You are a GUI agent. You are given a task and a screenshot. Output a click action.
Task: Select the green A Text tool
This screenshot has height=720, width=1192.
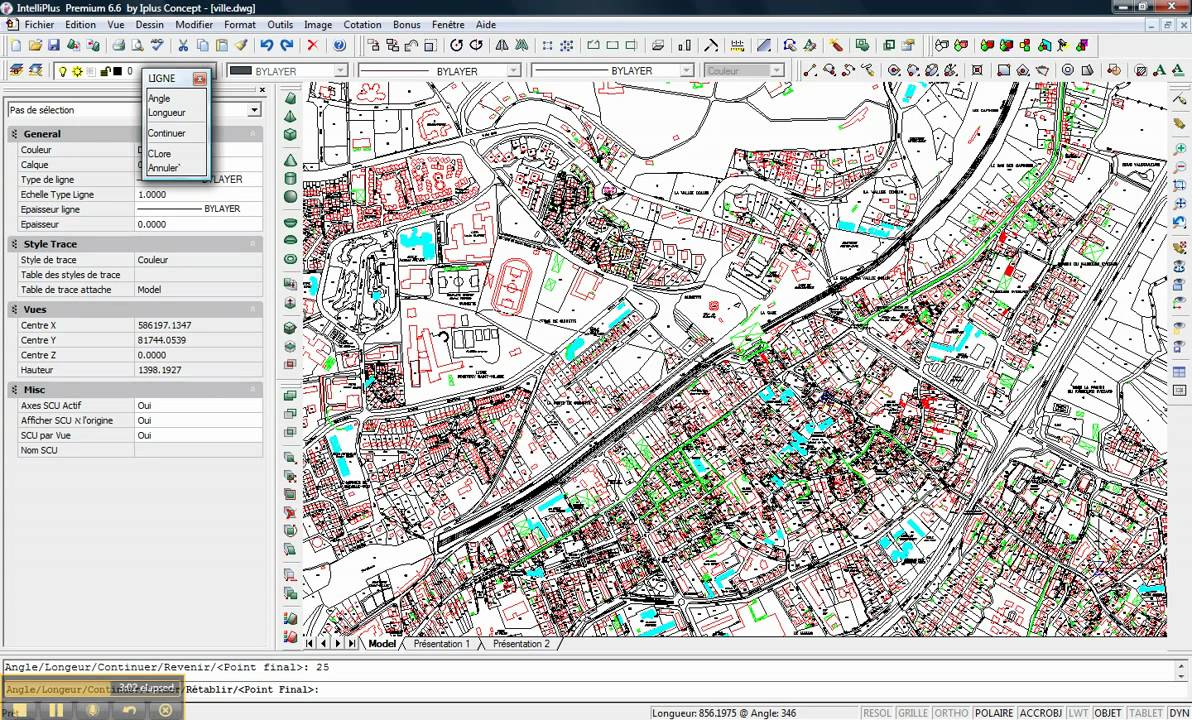coord(1159,71)
